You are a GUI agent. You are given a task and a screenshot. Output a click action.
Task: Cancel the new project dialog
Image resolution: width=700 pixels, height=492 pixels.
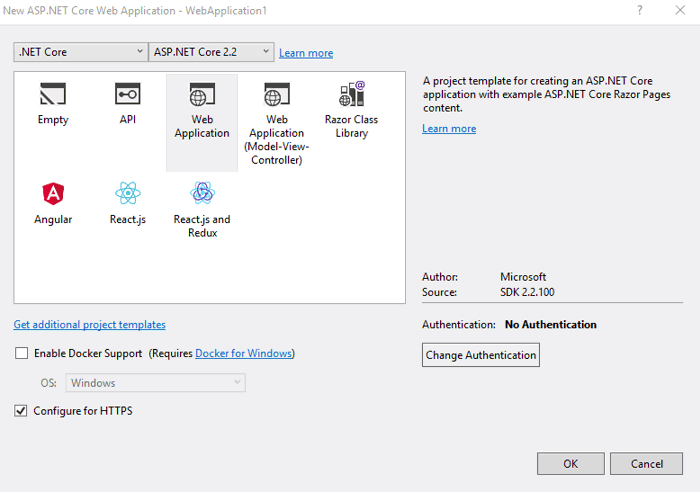click(x=645, y=464)
